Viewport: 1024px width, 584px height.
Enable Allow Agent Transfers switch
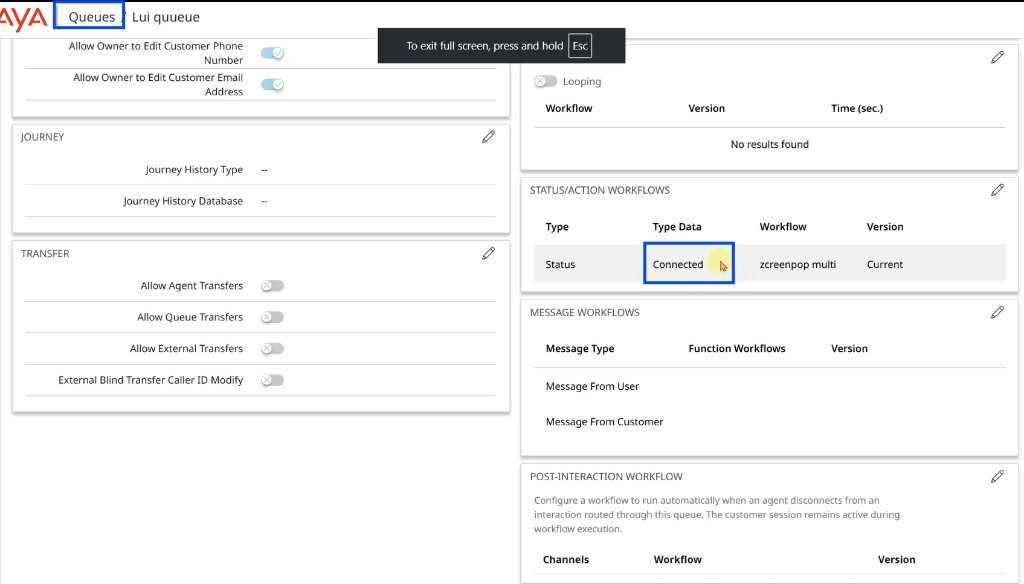[272, 285]
